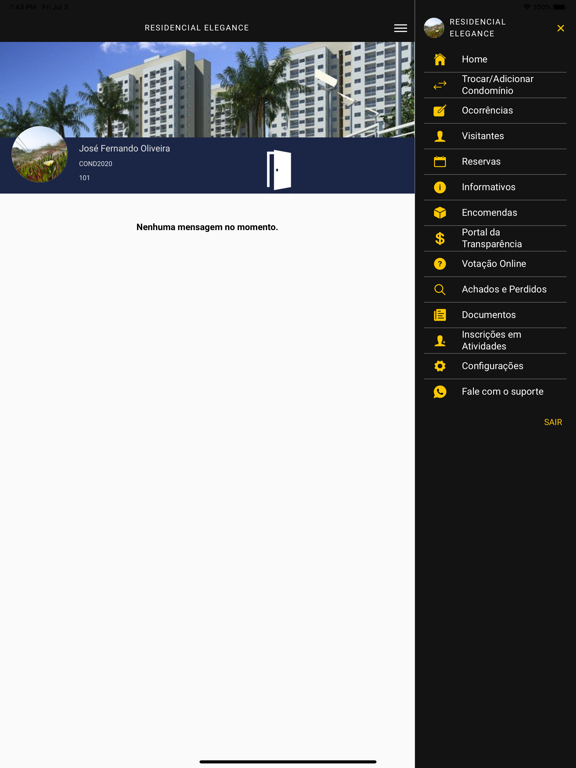576x768 pixels.
Task: Click the swap arrows icon for Trocar/Adicionar
Action: [x=440, y=85]
